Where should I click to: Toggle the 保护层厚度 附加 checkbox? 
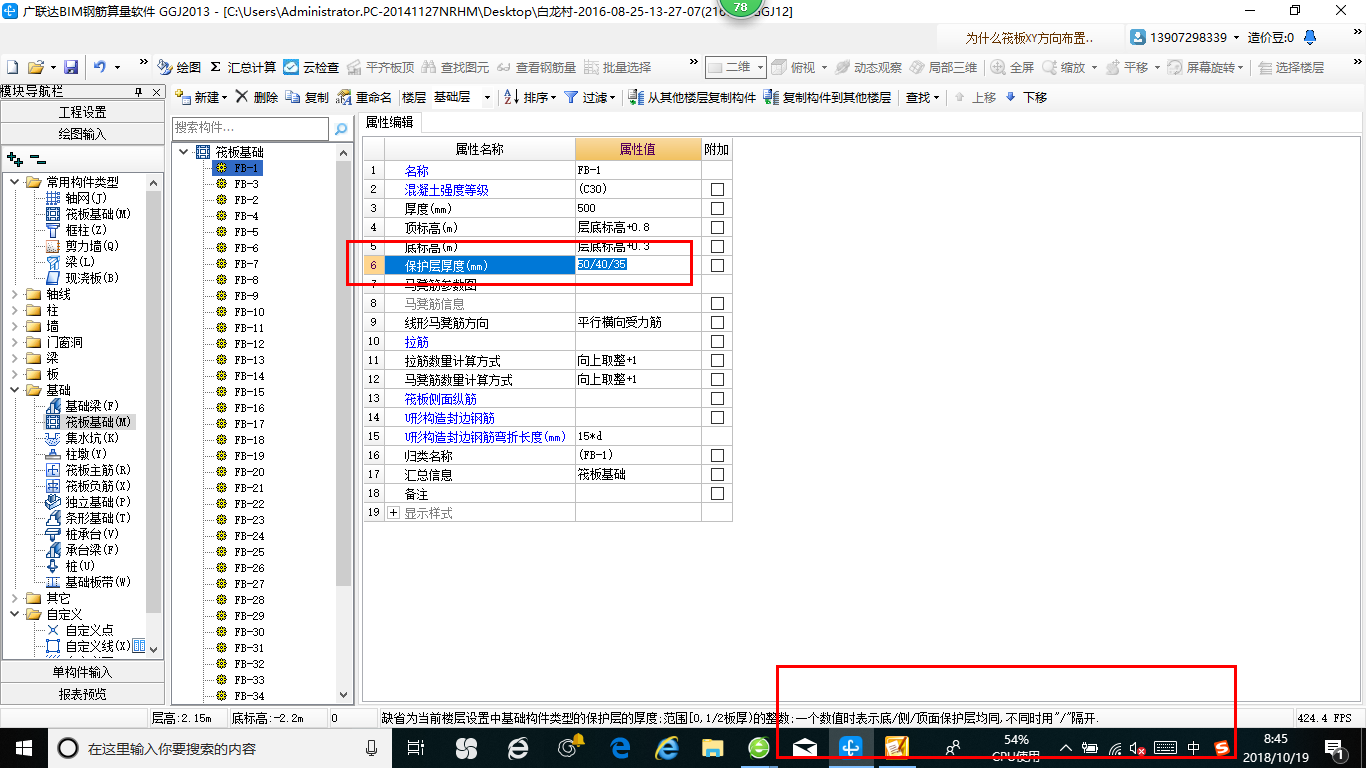pos(717,265)
